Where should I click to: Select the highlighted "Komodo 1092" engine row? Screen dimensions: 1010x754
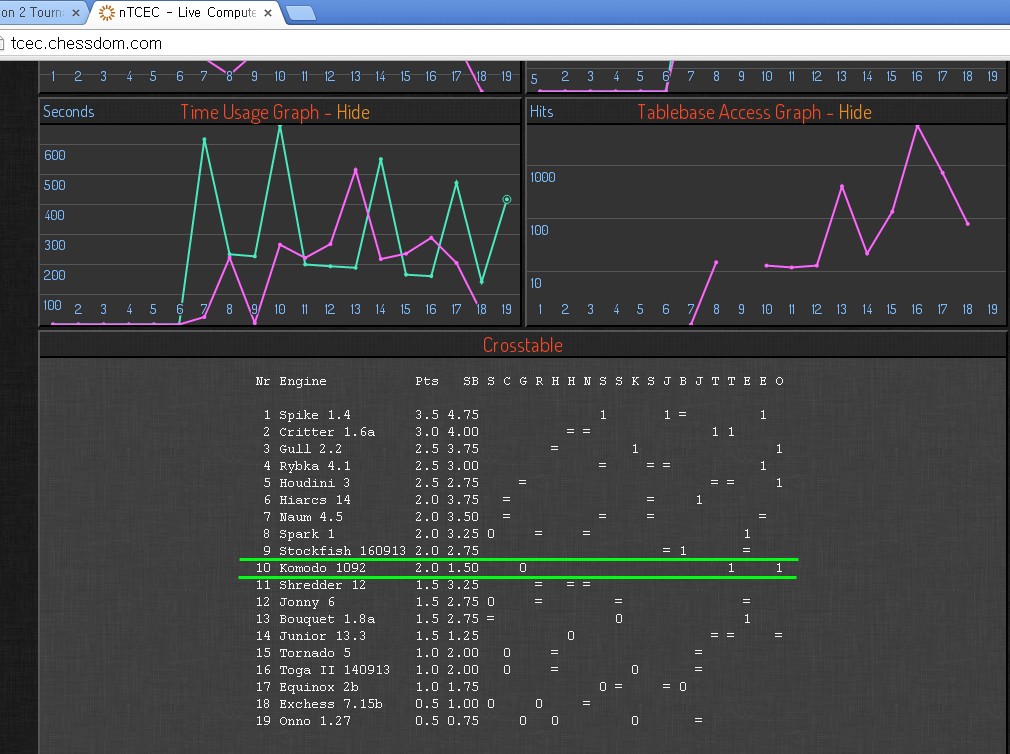click(x=519, y=568)
